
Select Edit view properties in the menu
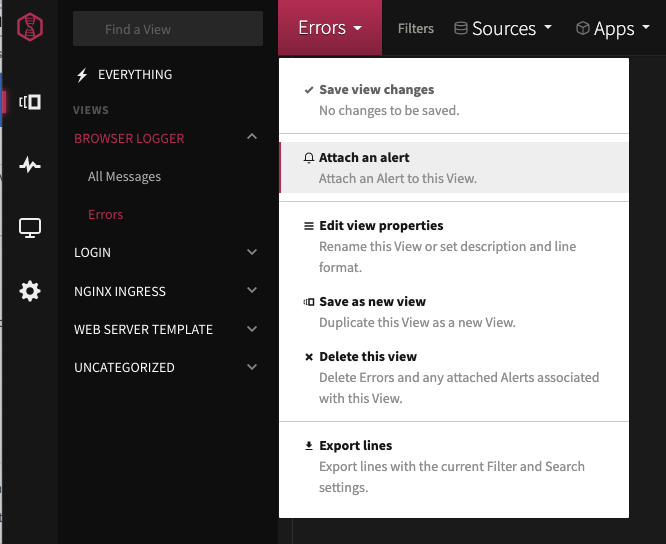tap(454, 246)
